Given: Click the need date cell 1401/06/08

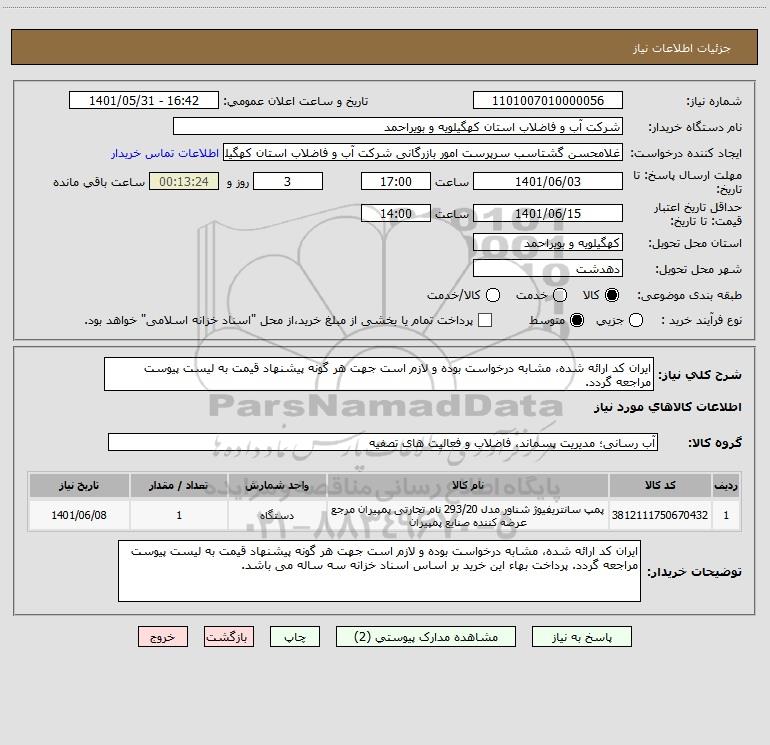Looking at the screenshot, I should coord(79,515).
